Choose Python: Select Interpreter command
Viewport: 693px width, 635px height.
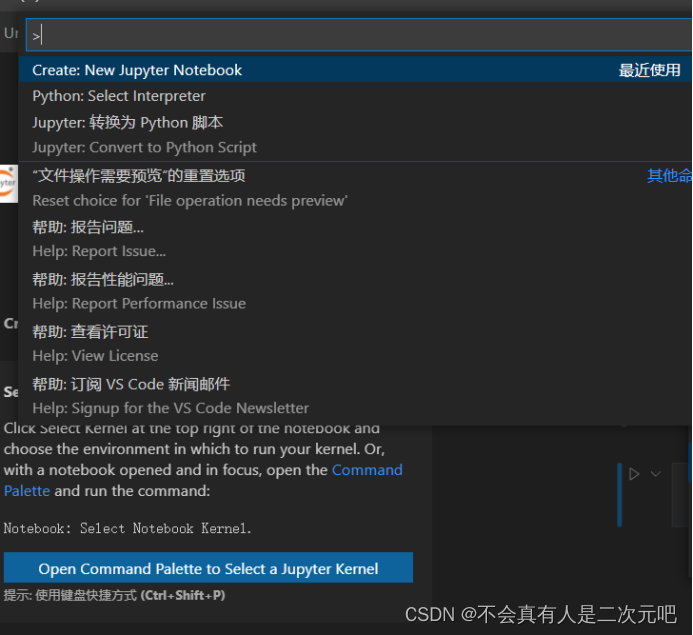pos(355,96)
